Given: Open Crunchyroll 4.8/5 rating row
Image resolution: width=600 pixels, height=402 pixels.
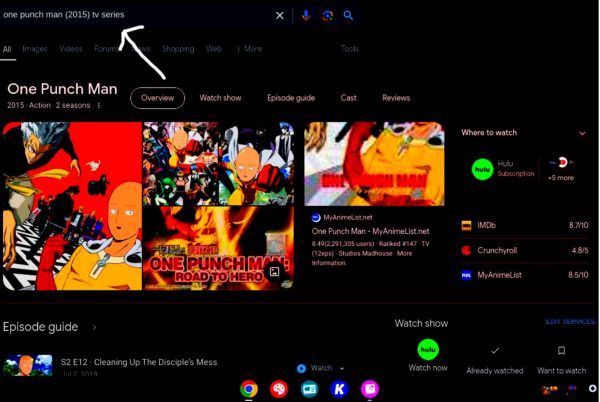Looking at the screenshot, I should point(525,251).
